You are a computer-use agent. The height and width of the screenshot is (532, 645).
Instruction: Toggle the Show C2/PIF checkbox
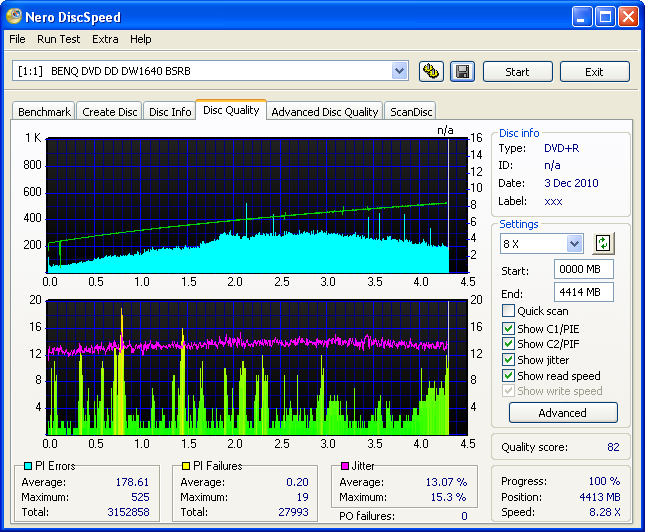(x=508, y=344)
